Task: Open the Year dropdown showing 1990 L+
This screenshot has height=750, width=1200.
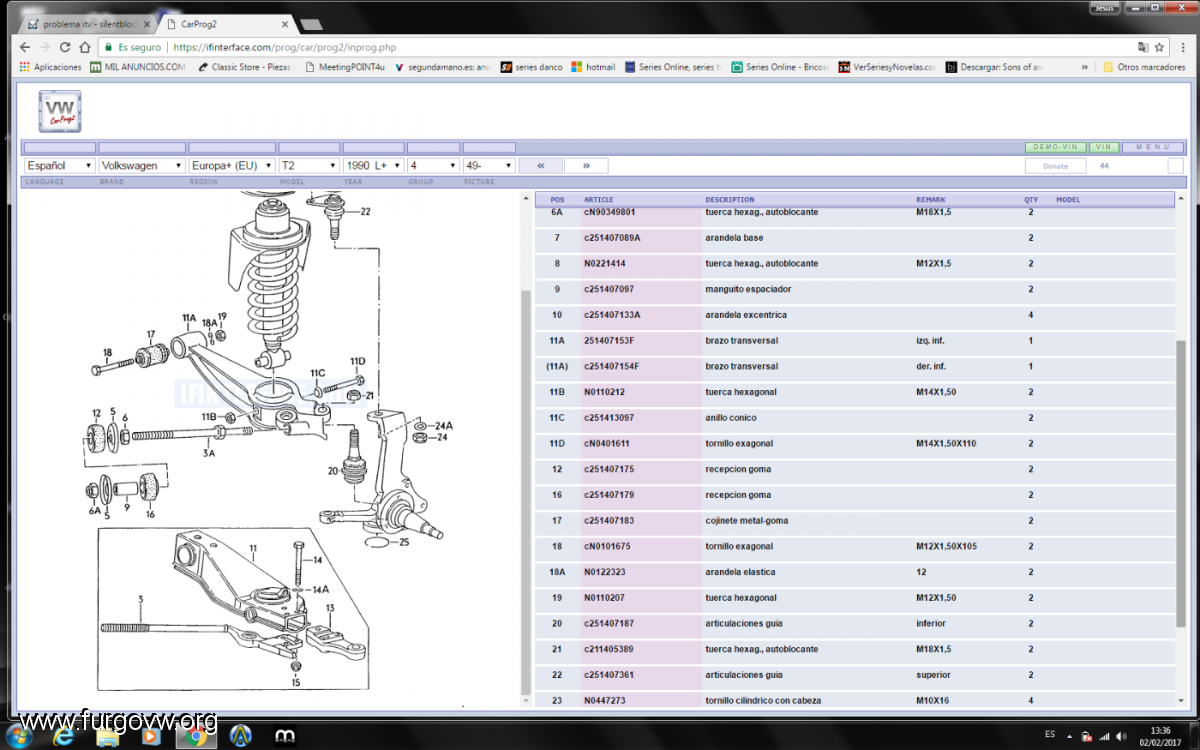Action: point(373,165)
